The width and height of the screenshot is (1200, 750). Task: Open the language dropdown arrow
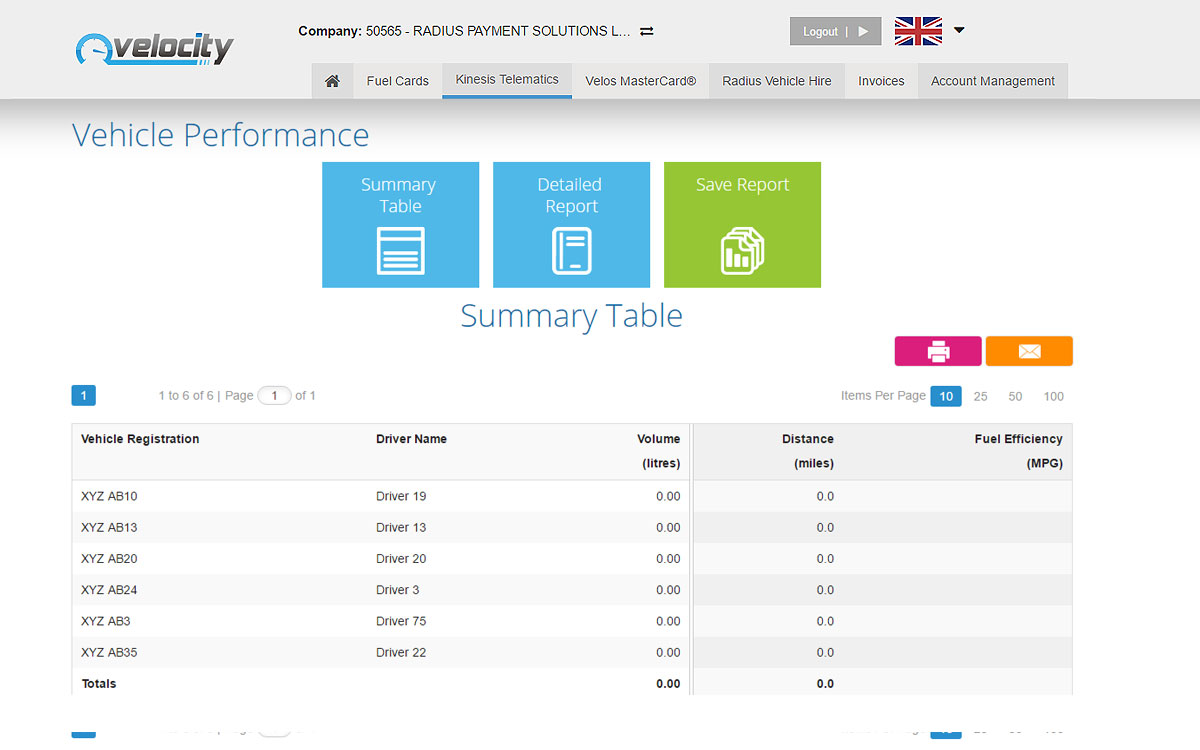959,30
